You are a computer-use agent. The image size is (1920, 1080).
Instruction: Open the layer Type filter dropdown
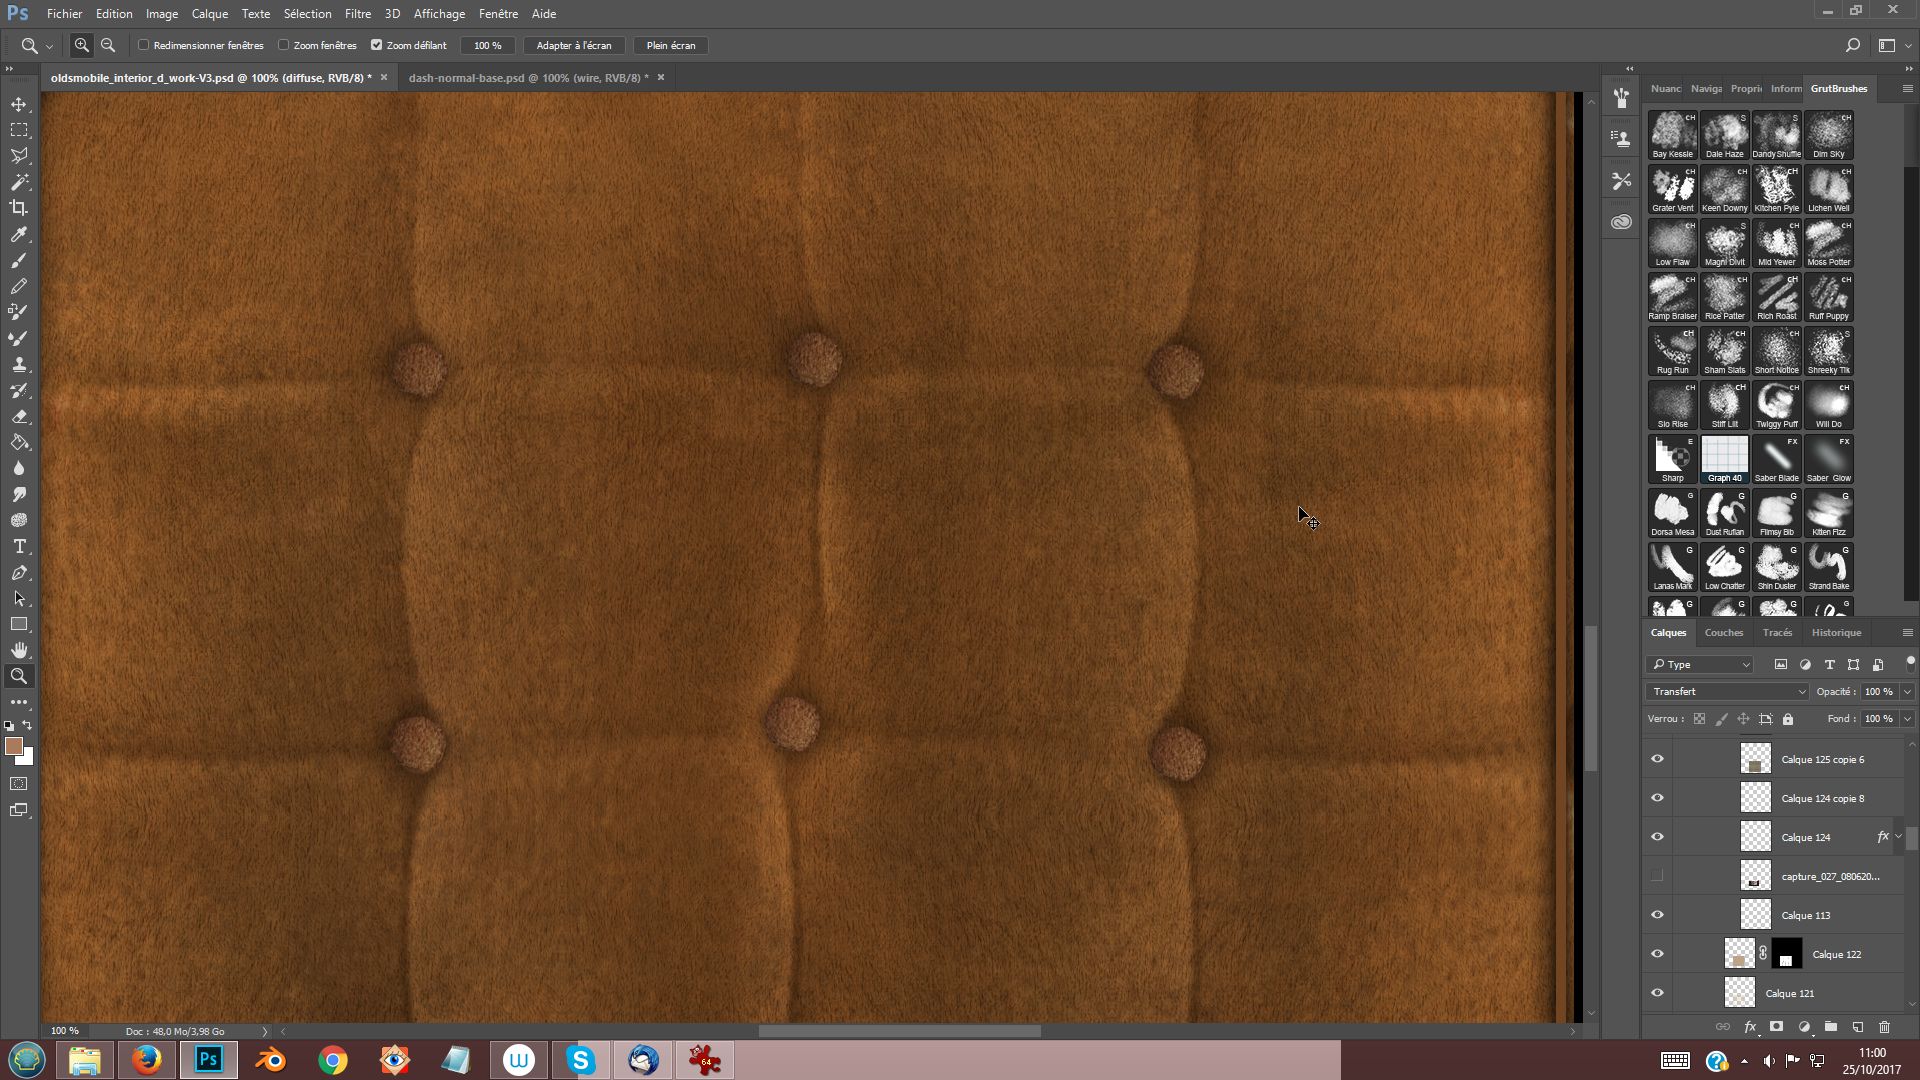[x=1701, y=664]
